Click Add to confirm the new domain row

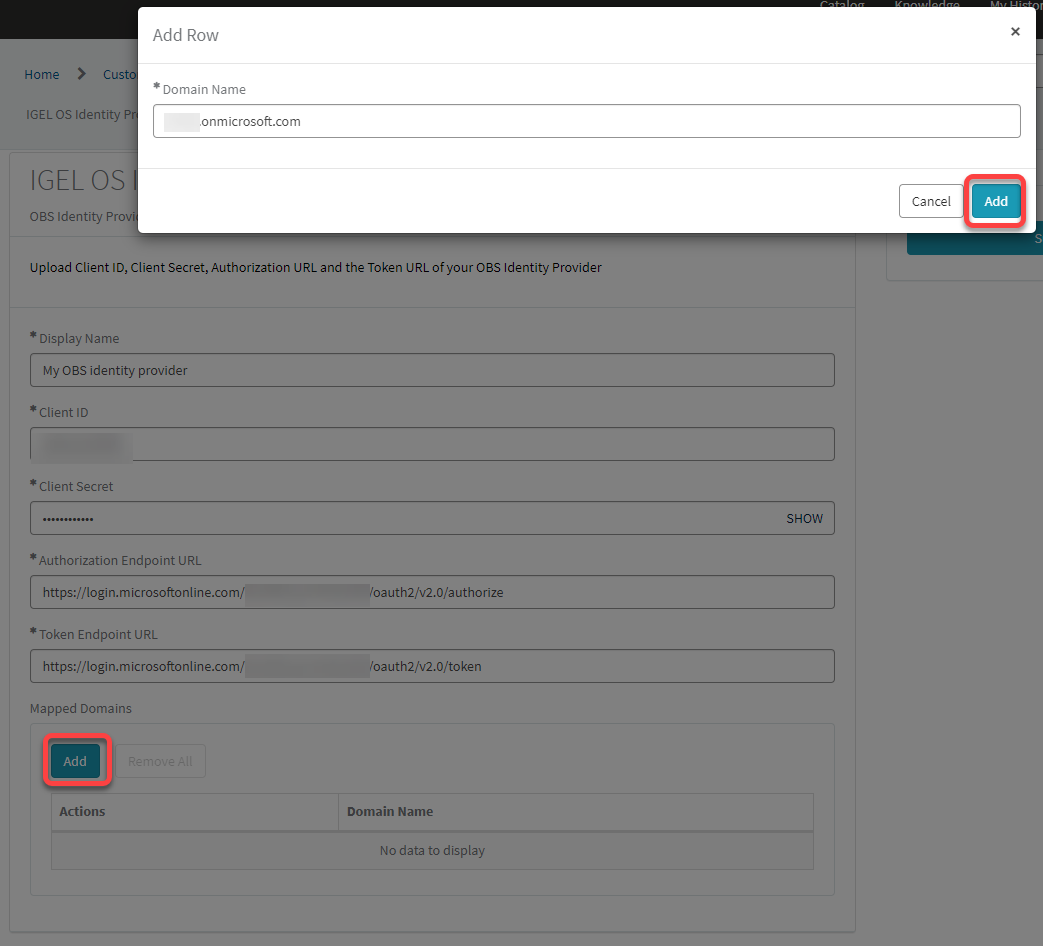tap(995, 201)
